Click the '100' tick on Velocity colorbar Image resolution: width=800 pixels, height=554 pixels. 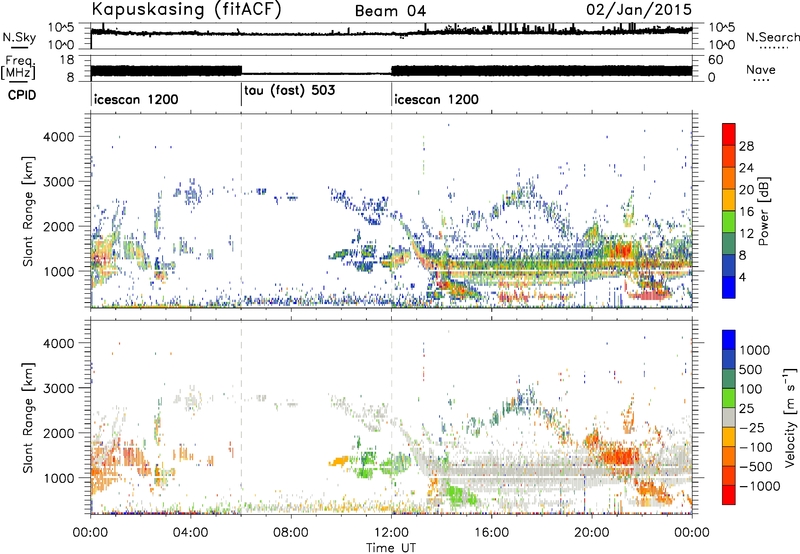751,389
